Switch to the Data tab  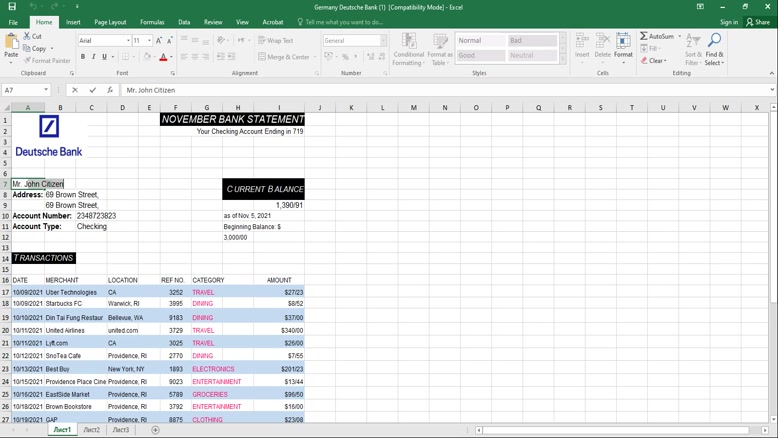point(184,22)
